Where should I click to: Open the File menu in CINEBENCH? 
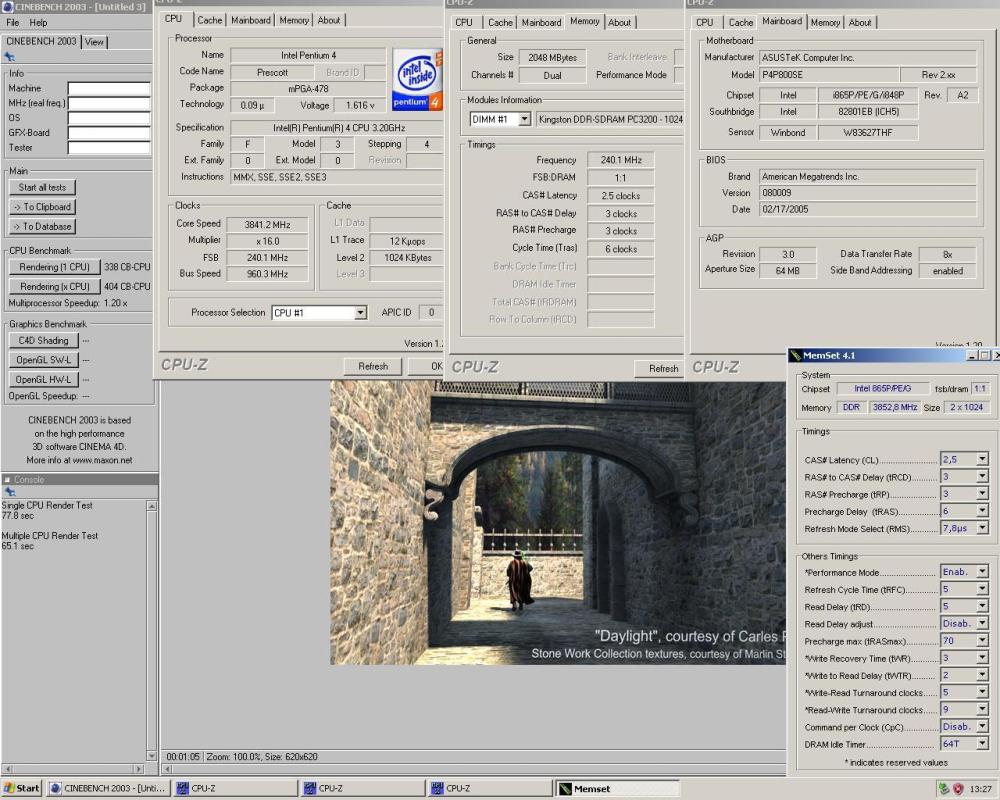pyautogui.click(x=13, y=22)
